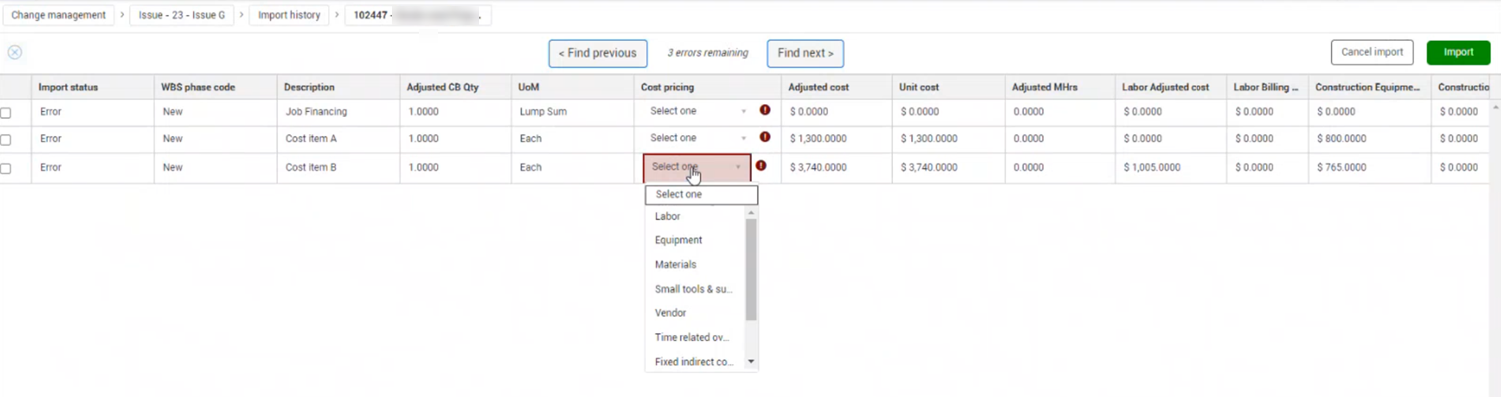Screen dimensions: 1501x397
Task: Tick the Cost item B row checkbox
Action: 6,169
